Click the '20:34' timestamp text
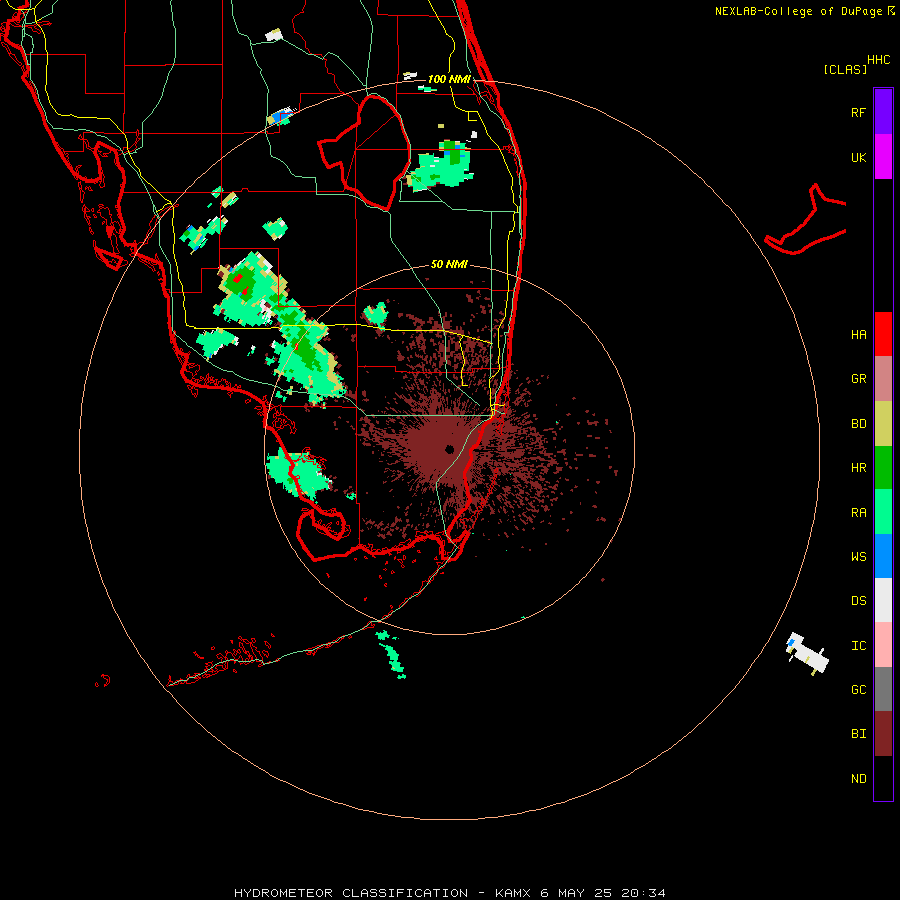 [x=643, y=893]
